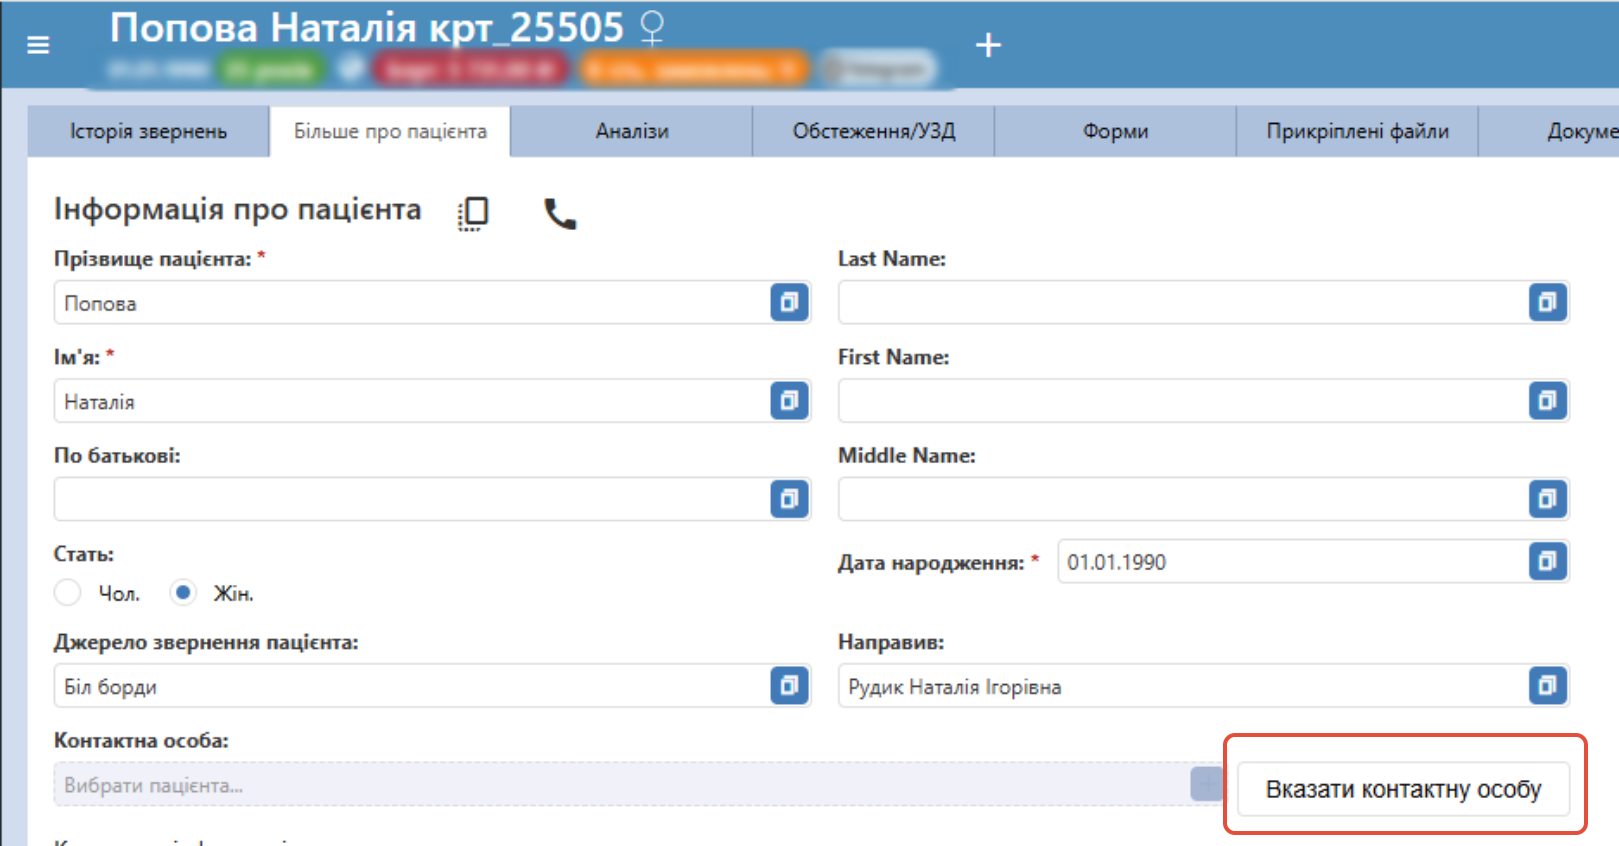This screenshot has width=1619, height=846.
Task: Copy surname field value Попова
Action: (x=789, y=302)
